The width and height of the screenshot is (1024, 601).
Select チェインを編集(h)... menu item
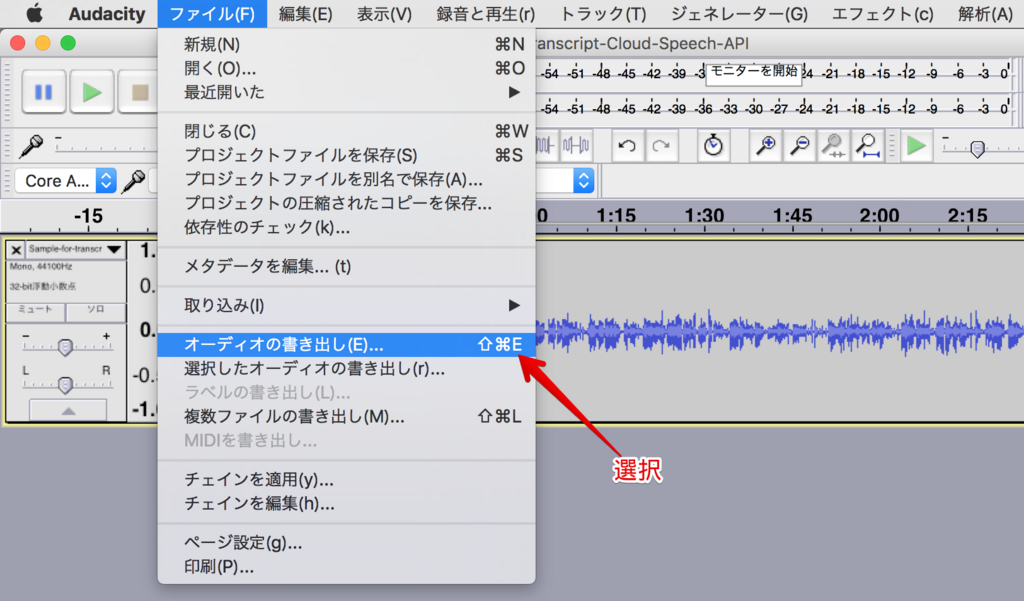click(x=346, y=503)
